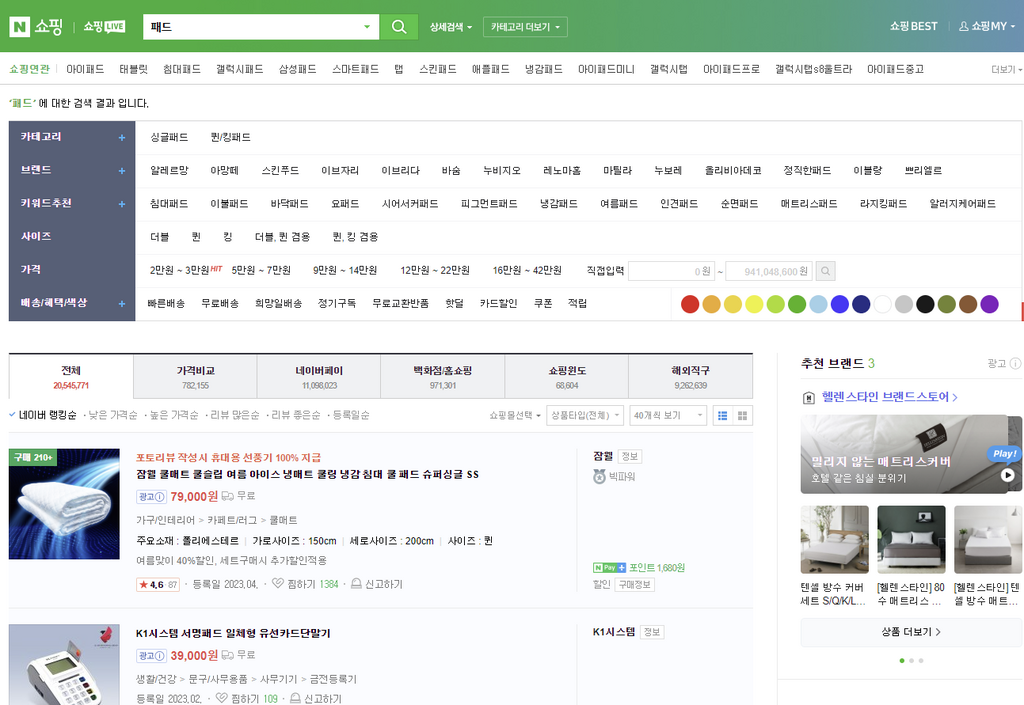
Task: Expand the 배송/혜택/색상 filter plus icon
Action: 121,304
